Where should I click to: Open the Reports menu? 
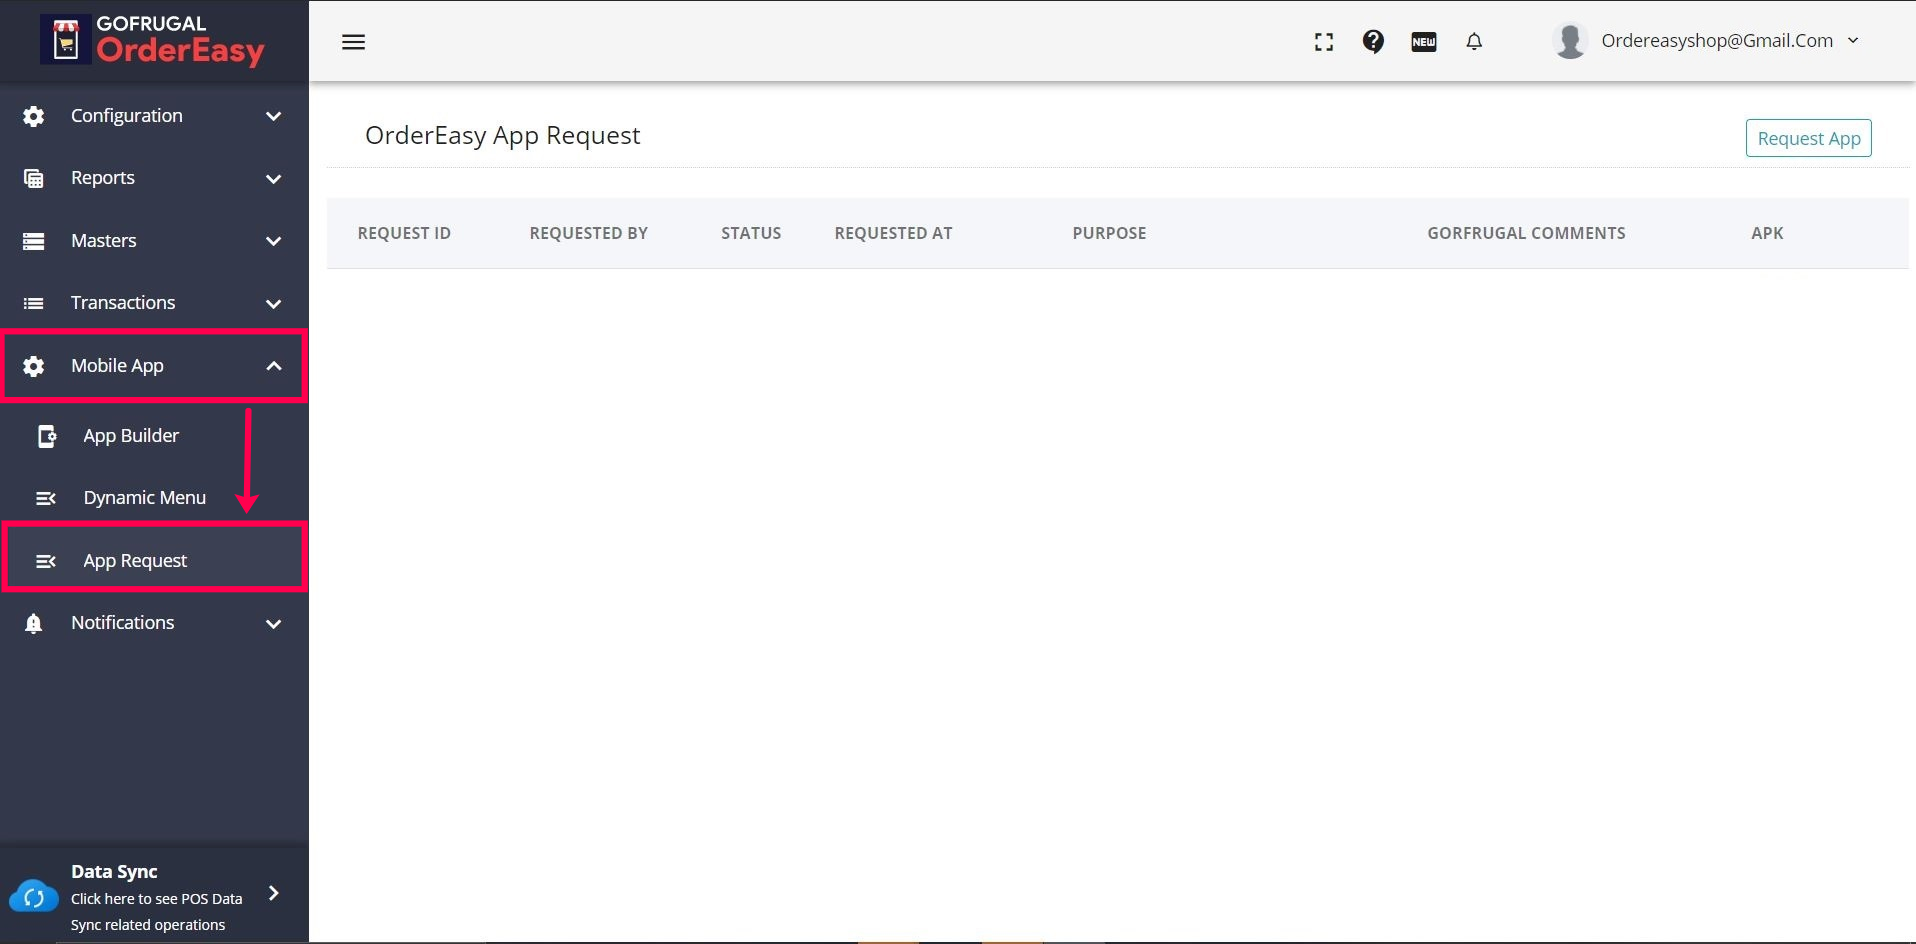pos(154,178)
